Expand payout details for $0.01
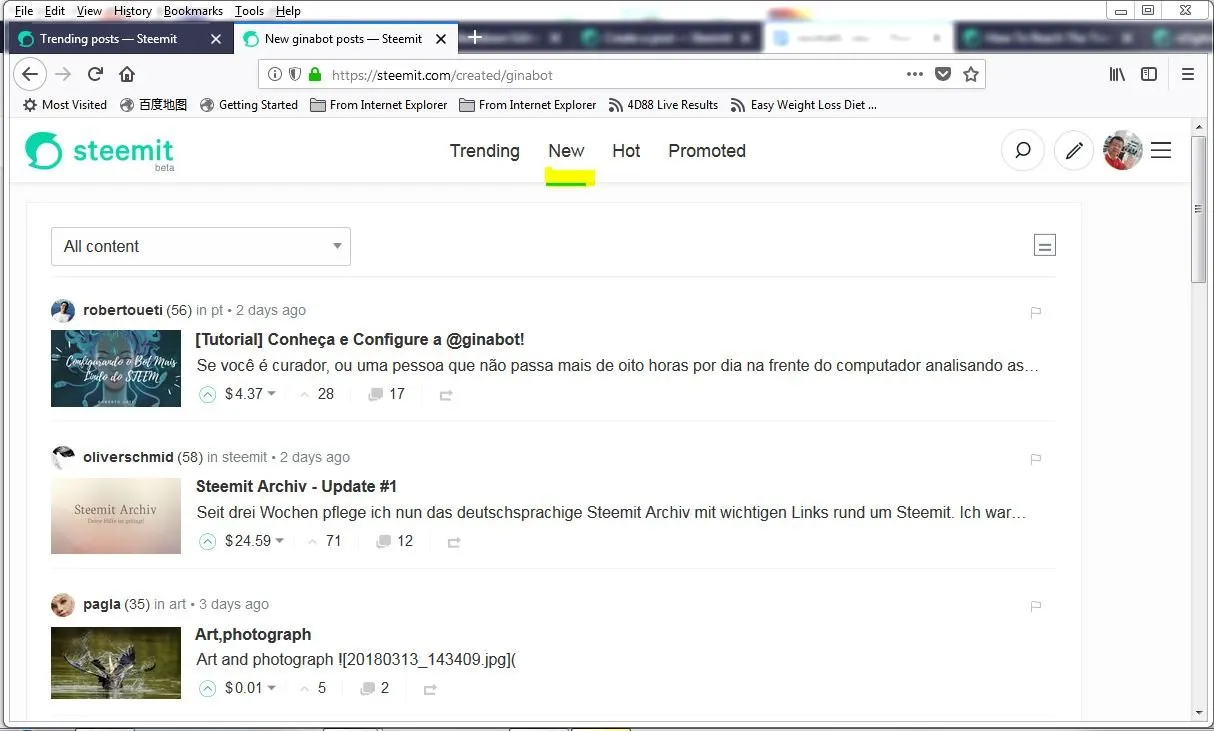Viewport: 1214px width, 731px height. (x=250, y=688)
